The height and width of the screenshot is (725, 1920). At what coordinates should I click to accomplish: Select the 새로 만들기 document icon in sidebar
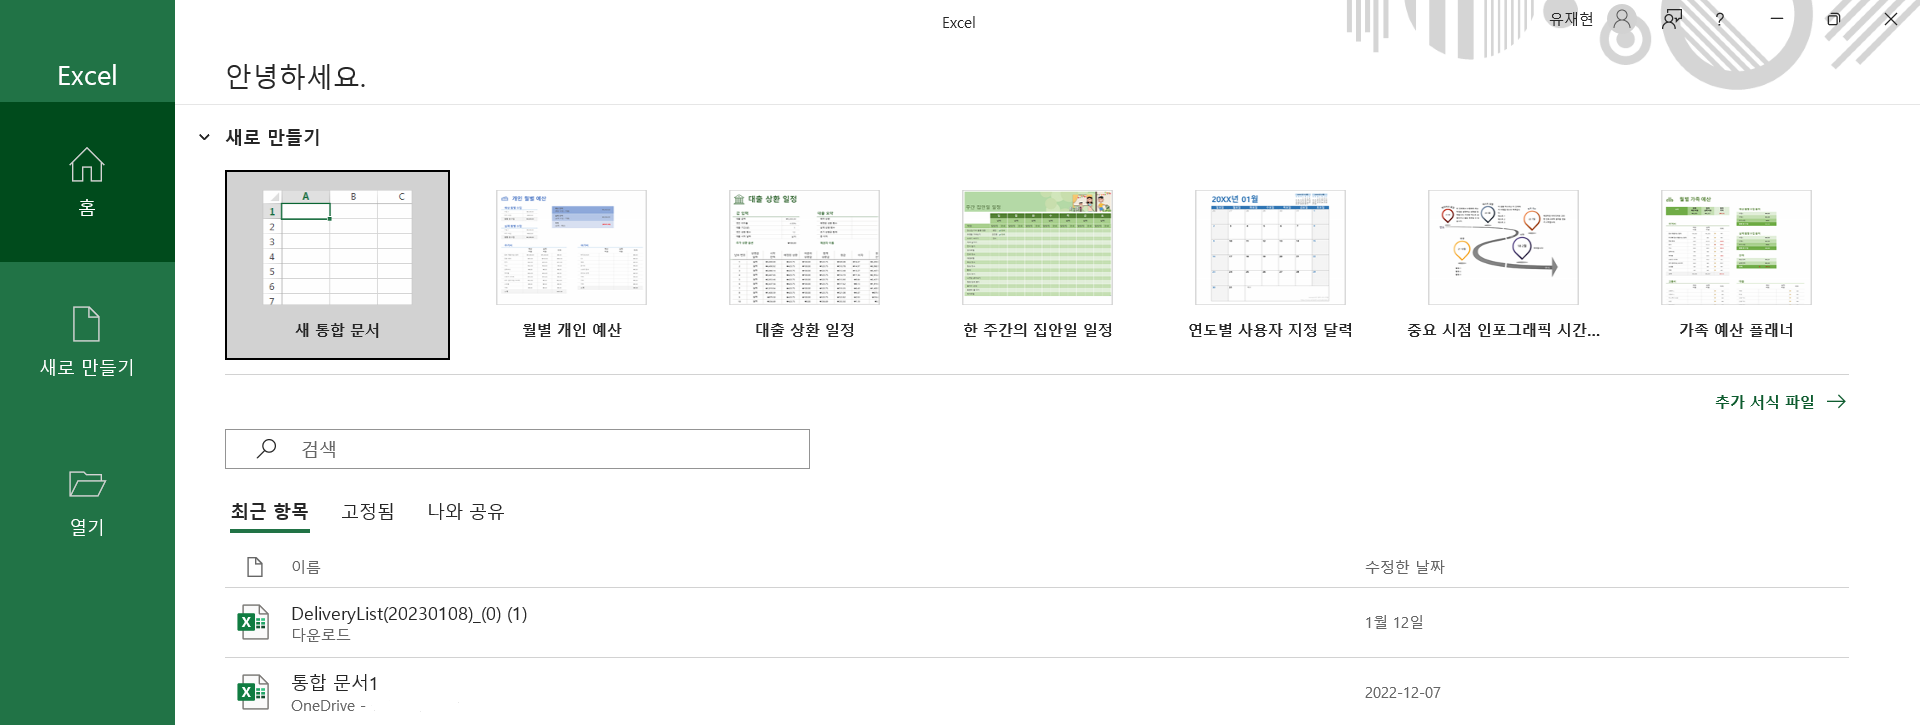87,340
